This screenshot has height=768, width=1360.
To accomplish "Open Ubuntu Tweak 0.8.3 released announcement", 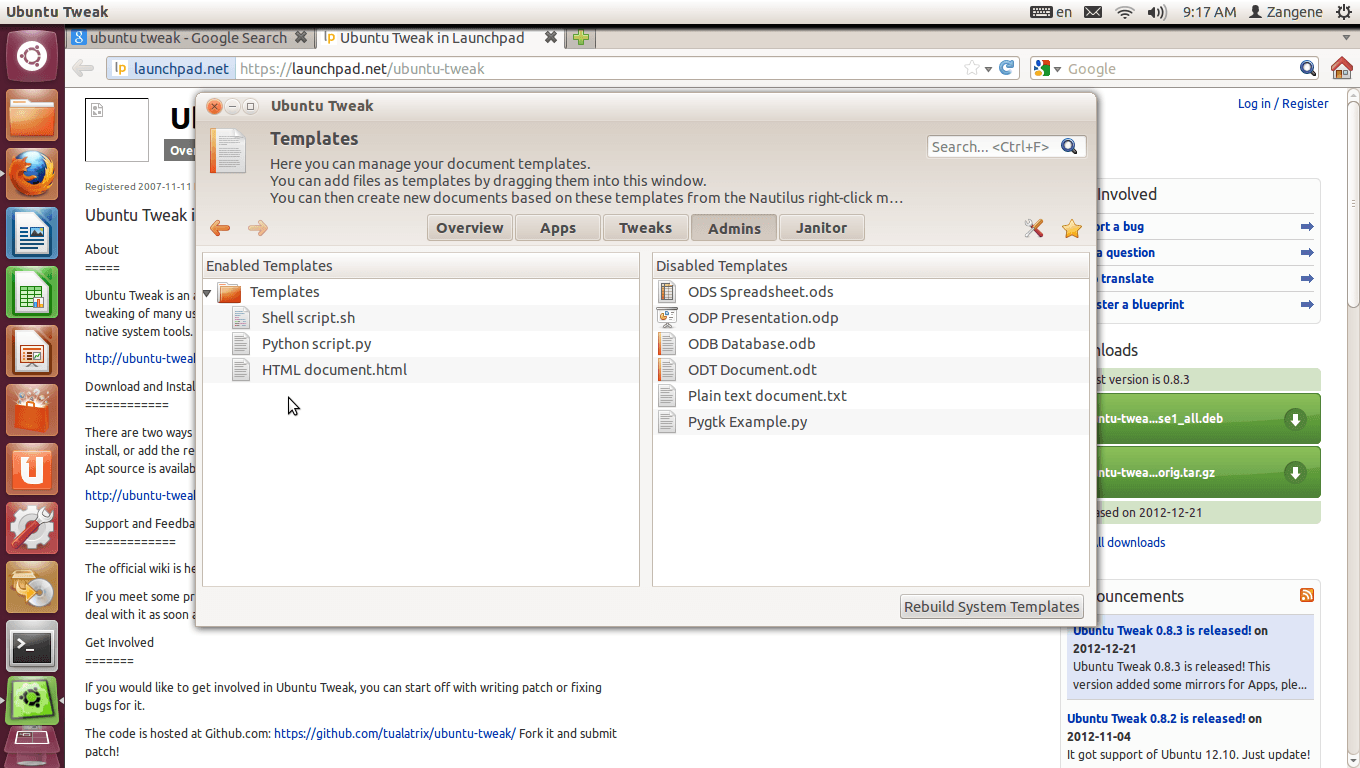I will (1162, 631).
